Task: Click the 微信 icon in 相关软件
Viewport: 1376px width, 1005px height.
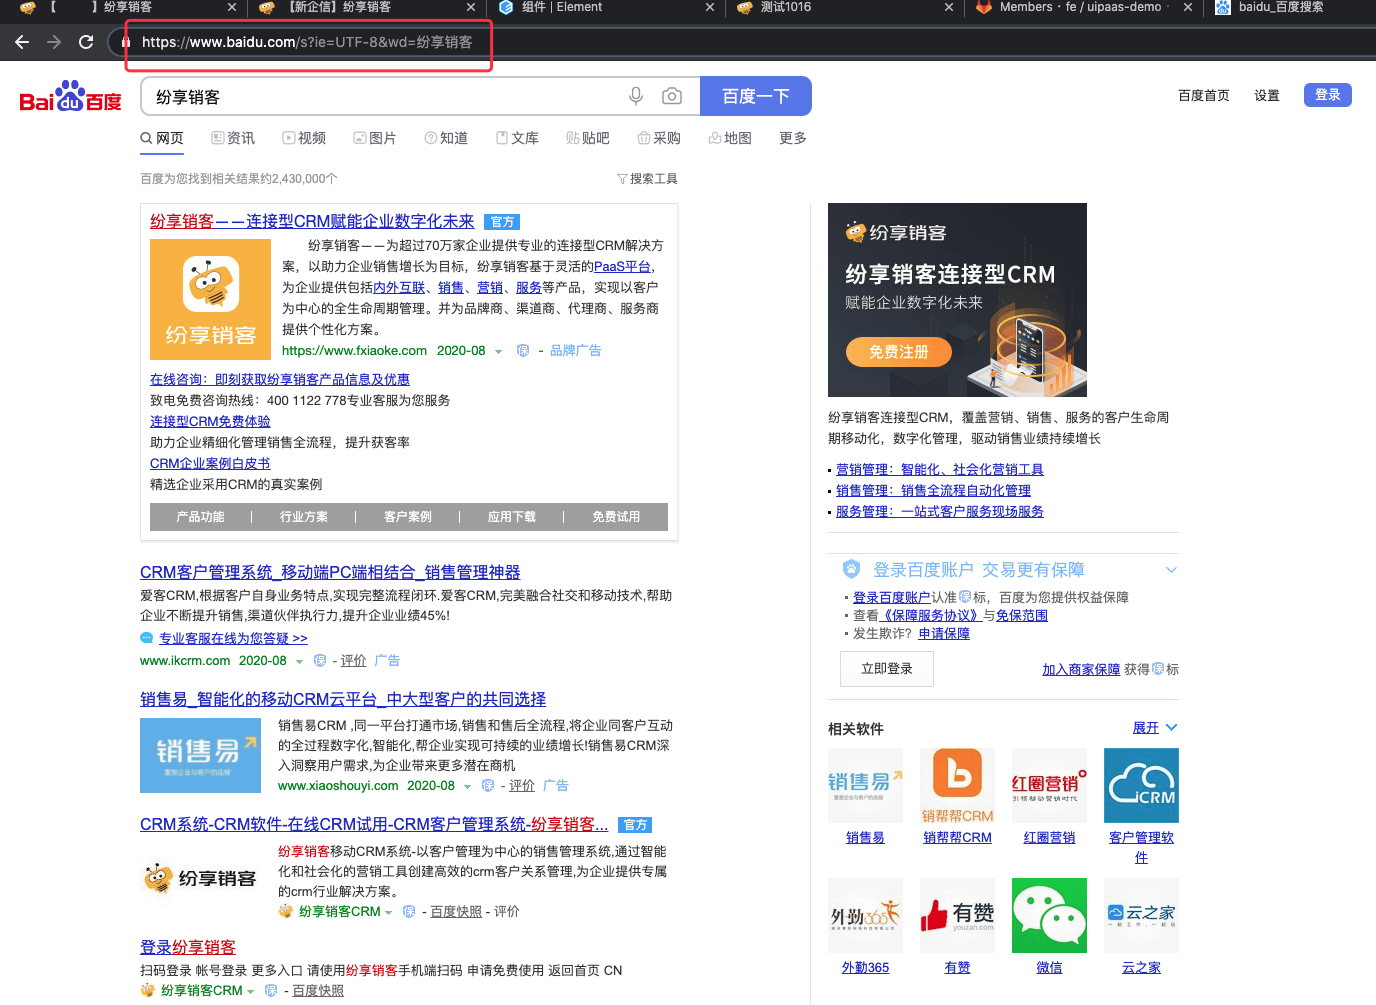Action: (1049, 915)
